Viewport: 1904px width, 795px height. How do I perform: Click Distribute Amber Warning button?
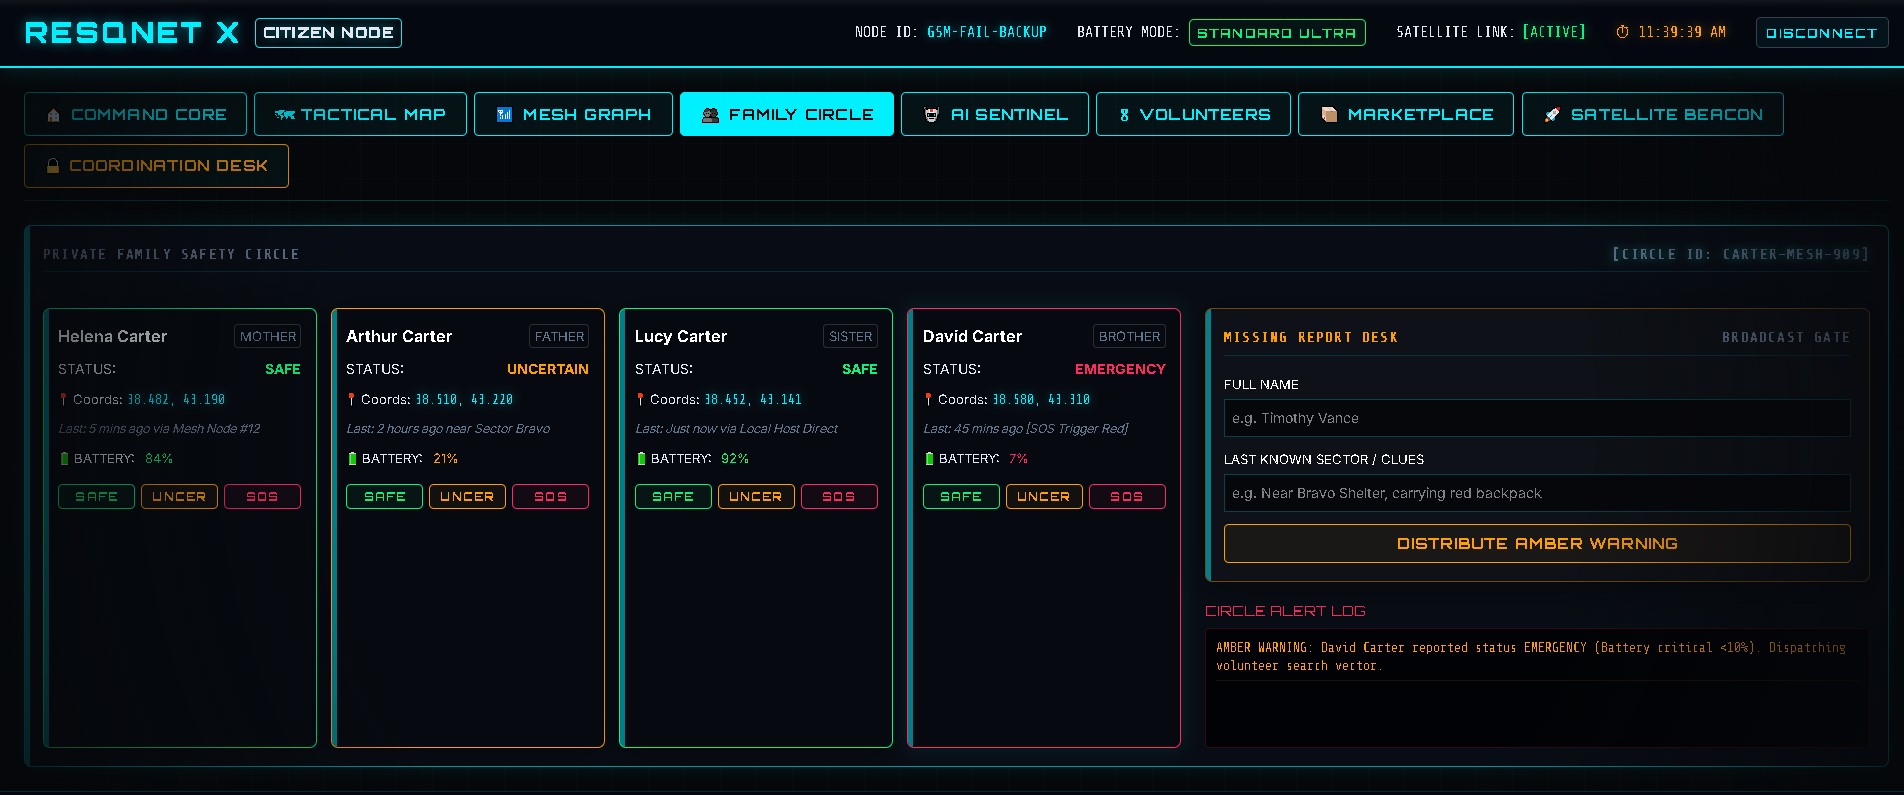pyautogui.click(x=1537, y=543)
